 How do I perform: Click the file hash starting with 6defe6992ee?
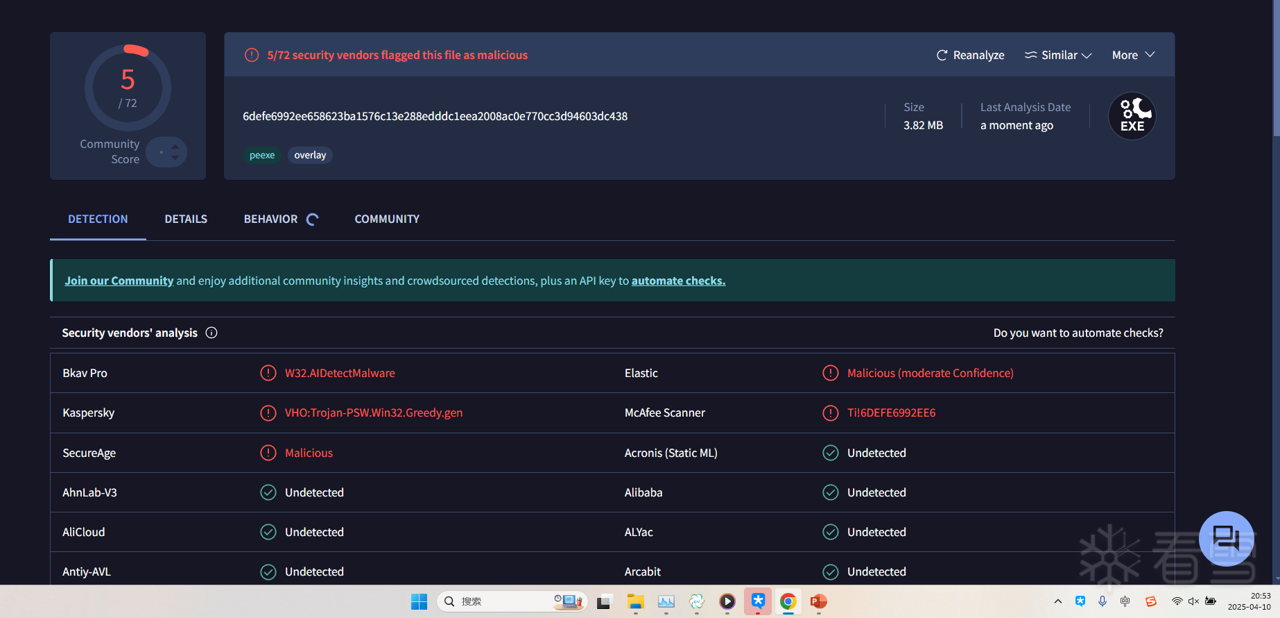coord(435,116)
